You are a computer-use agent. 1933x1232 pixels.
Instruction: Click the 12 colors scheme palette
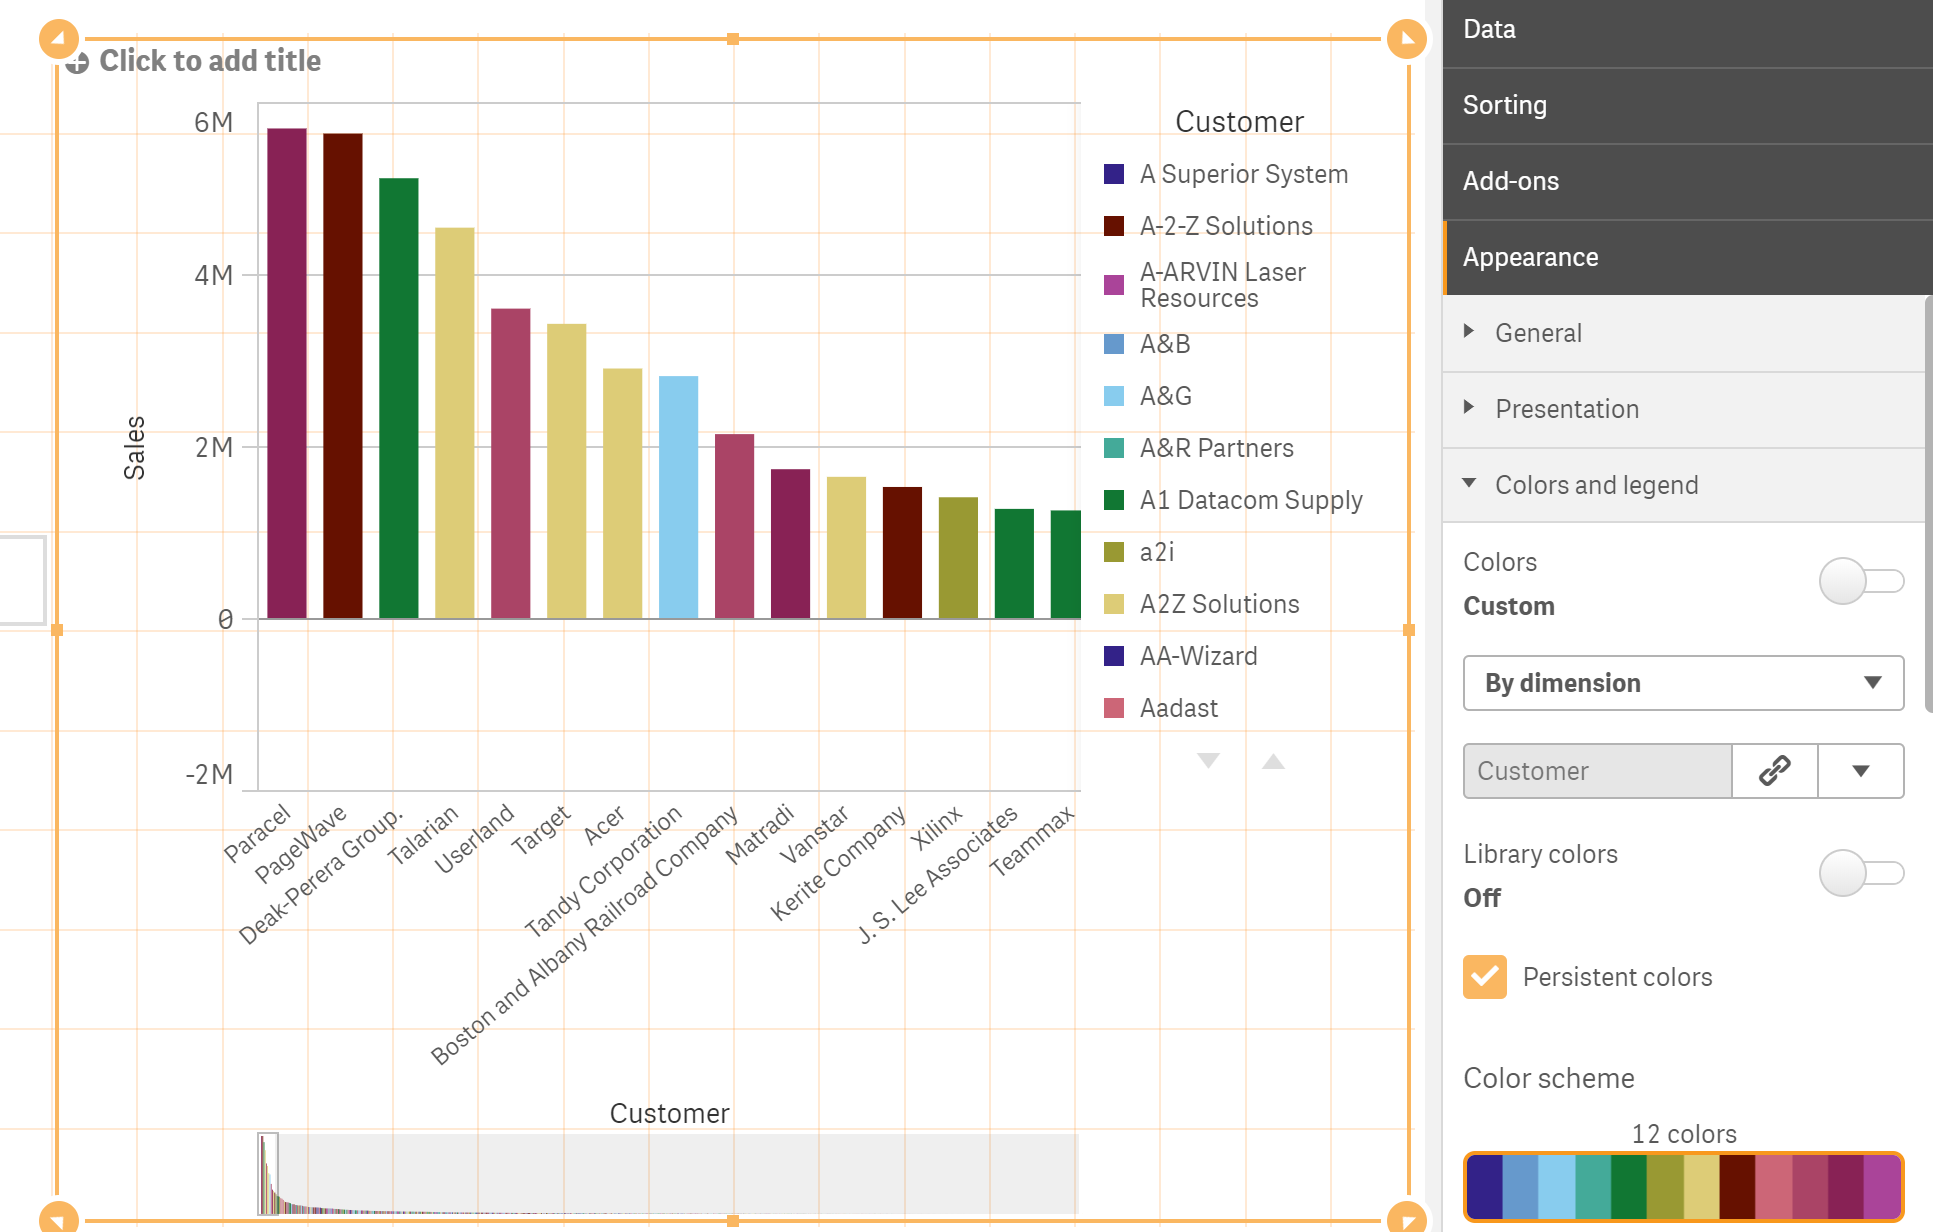(1683, 1186)
